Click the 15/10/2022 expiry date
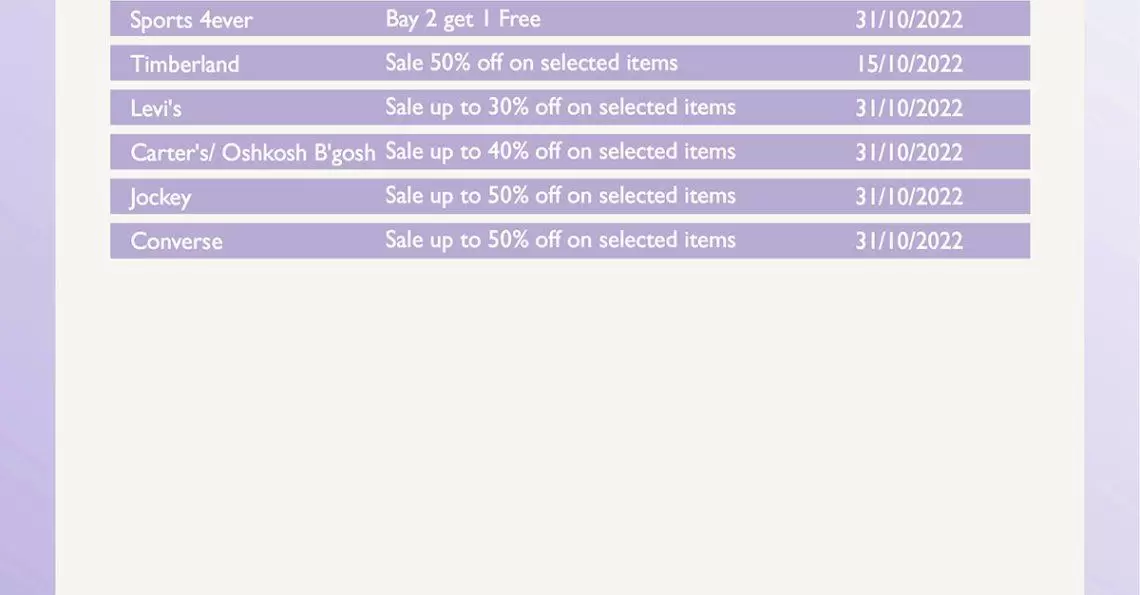The width and height of the screenshot is (1140, 595). (909, 64)
